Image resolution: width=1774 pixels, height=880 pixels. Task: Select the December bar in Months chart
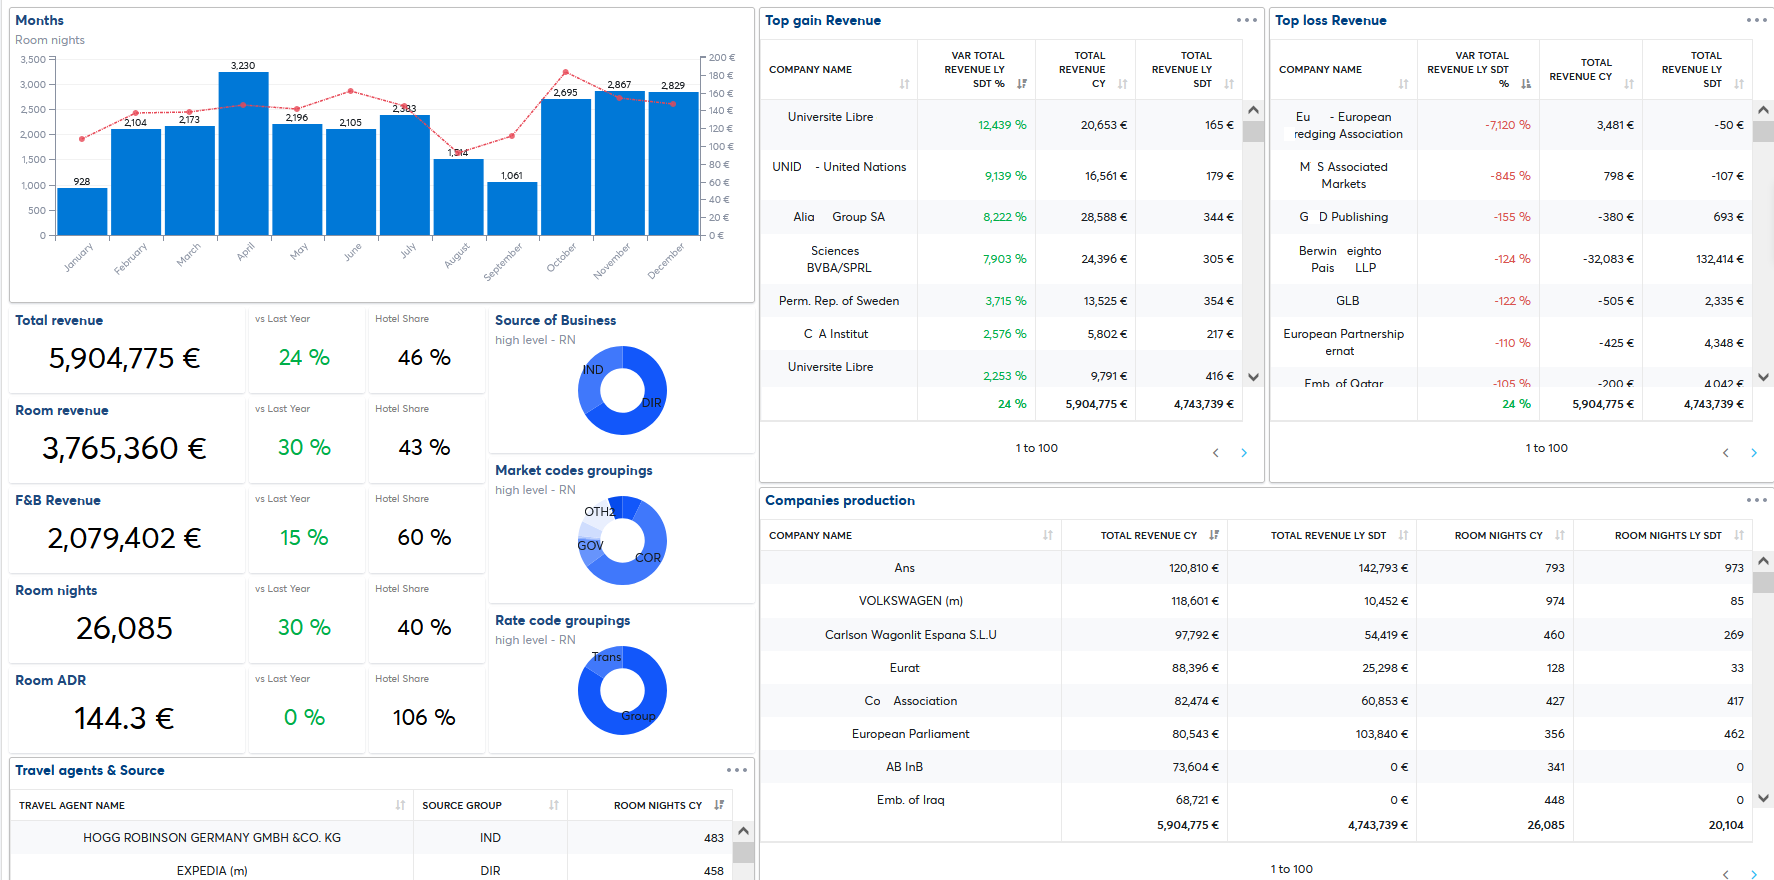coord(673,164)
